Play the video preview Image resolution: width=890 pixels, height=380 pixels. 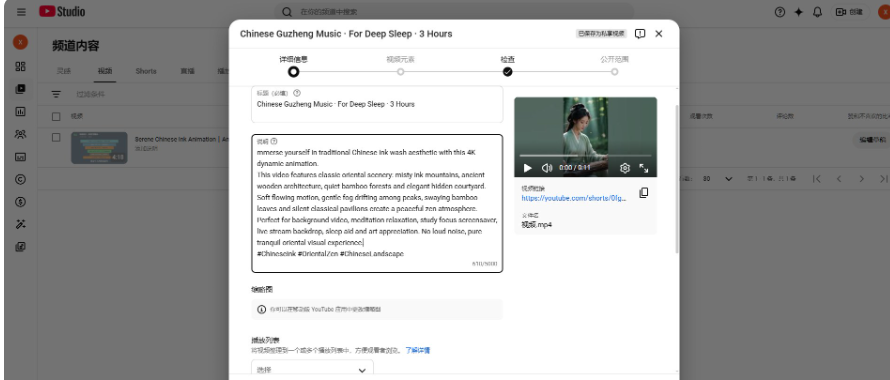527,168
